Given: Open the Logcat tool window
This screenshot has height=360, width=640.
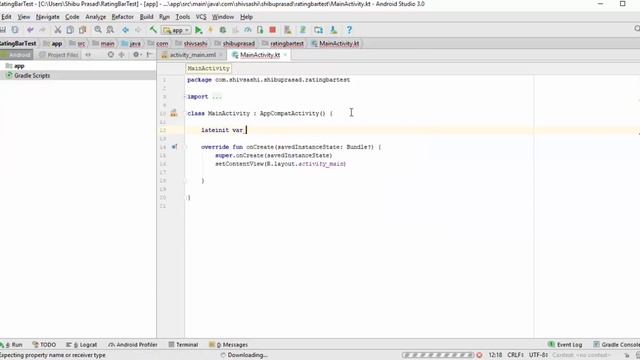Looking at the screenshot, I should pyautogui.click(x=81, y=344).
